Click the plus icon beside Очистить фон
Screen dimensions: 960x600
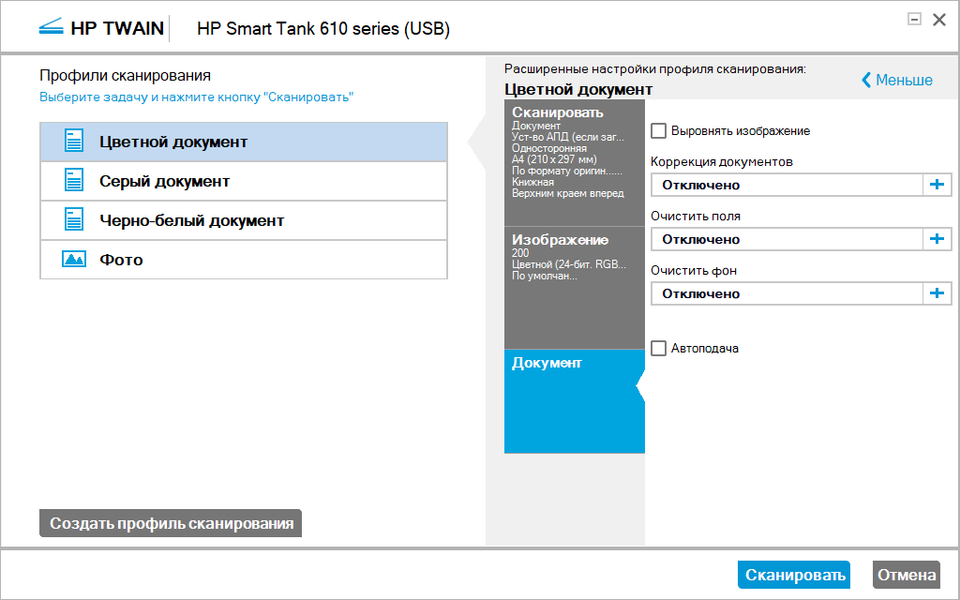click(x=937, y=293)
